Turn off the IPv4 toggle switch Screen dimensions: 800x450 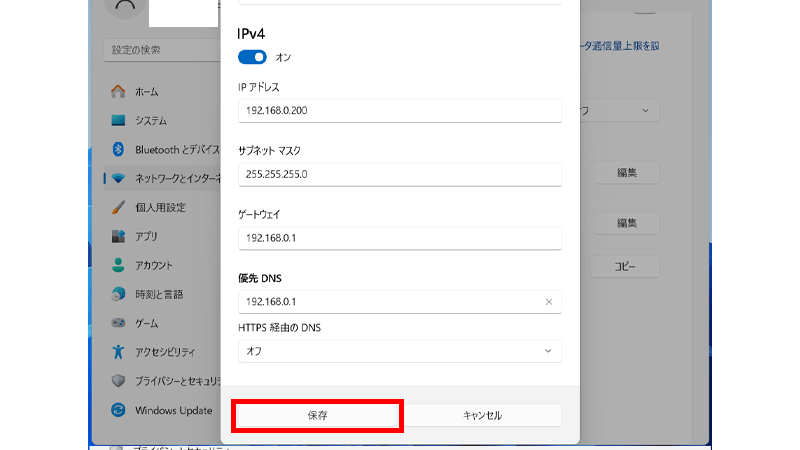(252, 57)
